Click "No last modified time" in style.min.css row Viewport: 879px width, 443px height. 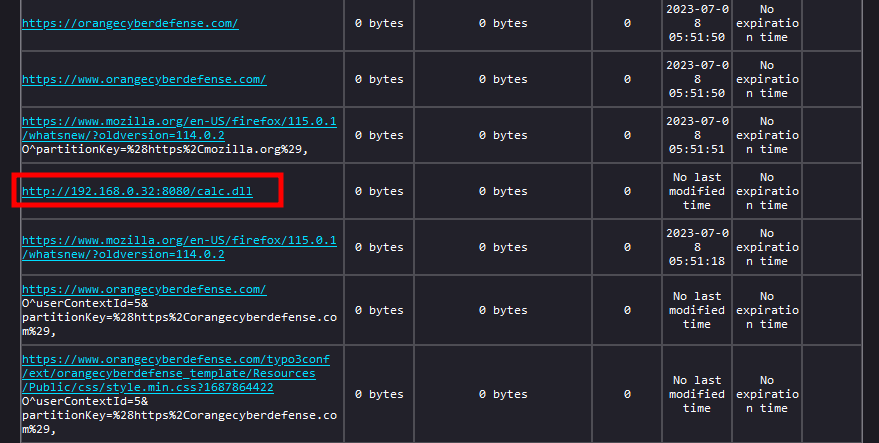click(697, 394)
